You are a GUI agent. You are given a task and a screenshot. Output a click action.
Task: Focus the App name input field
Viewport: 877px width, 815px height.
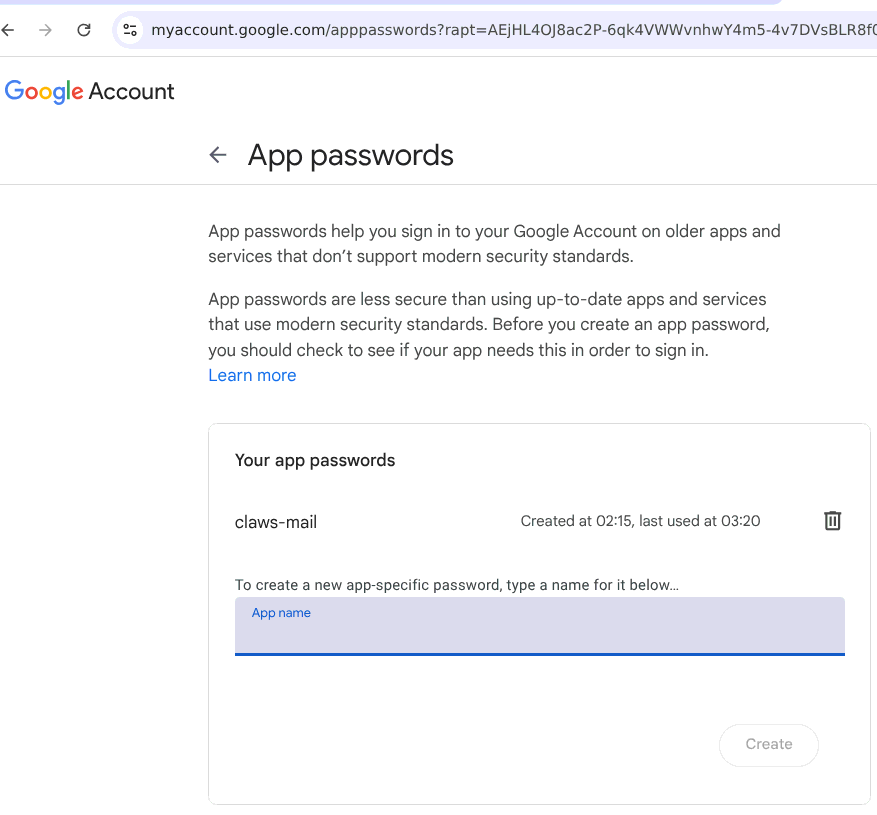(540, 626)
